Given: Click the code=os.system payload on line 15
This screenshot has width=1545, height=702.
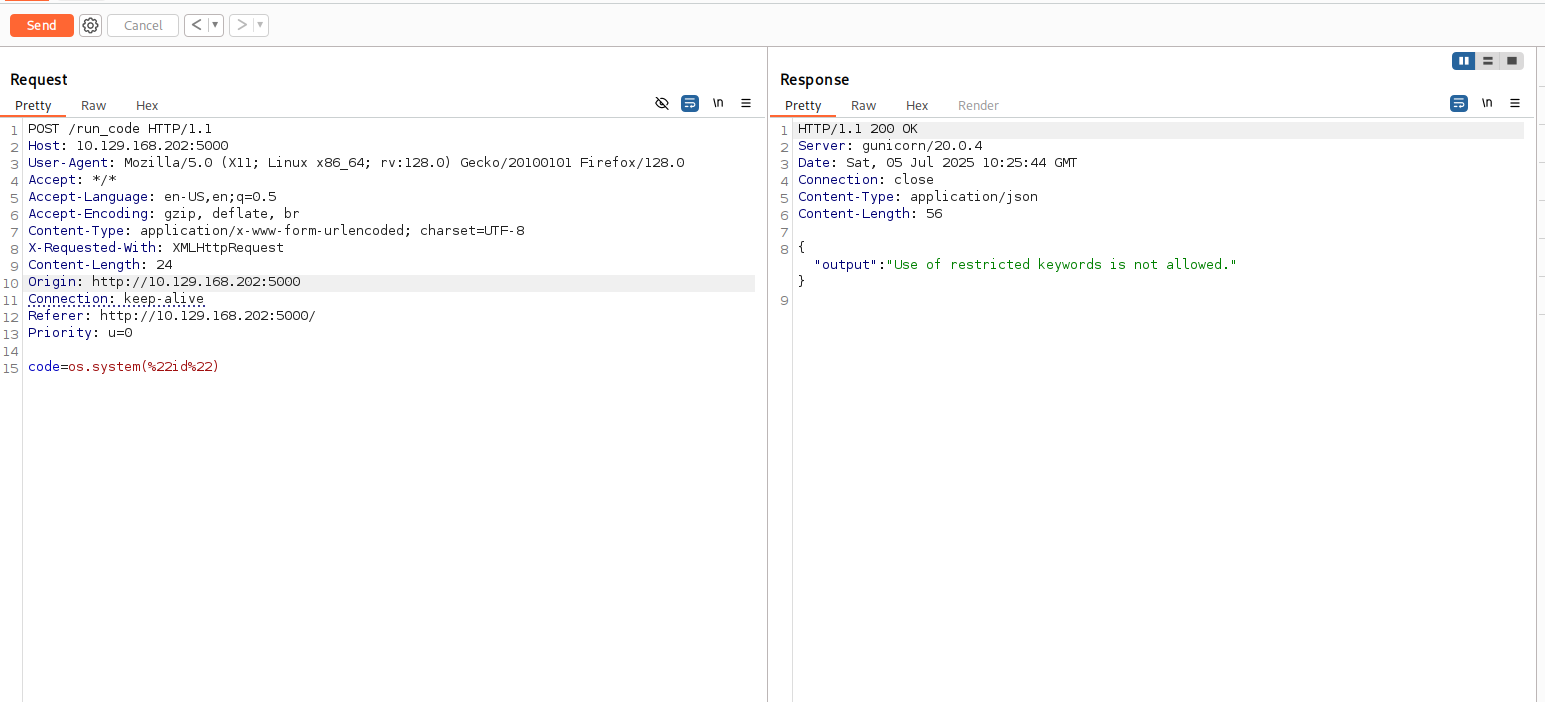Looking at the screenshot, I should (123, 366).
